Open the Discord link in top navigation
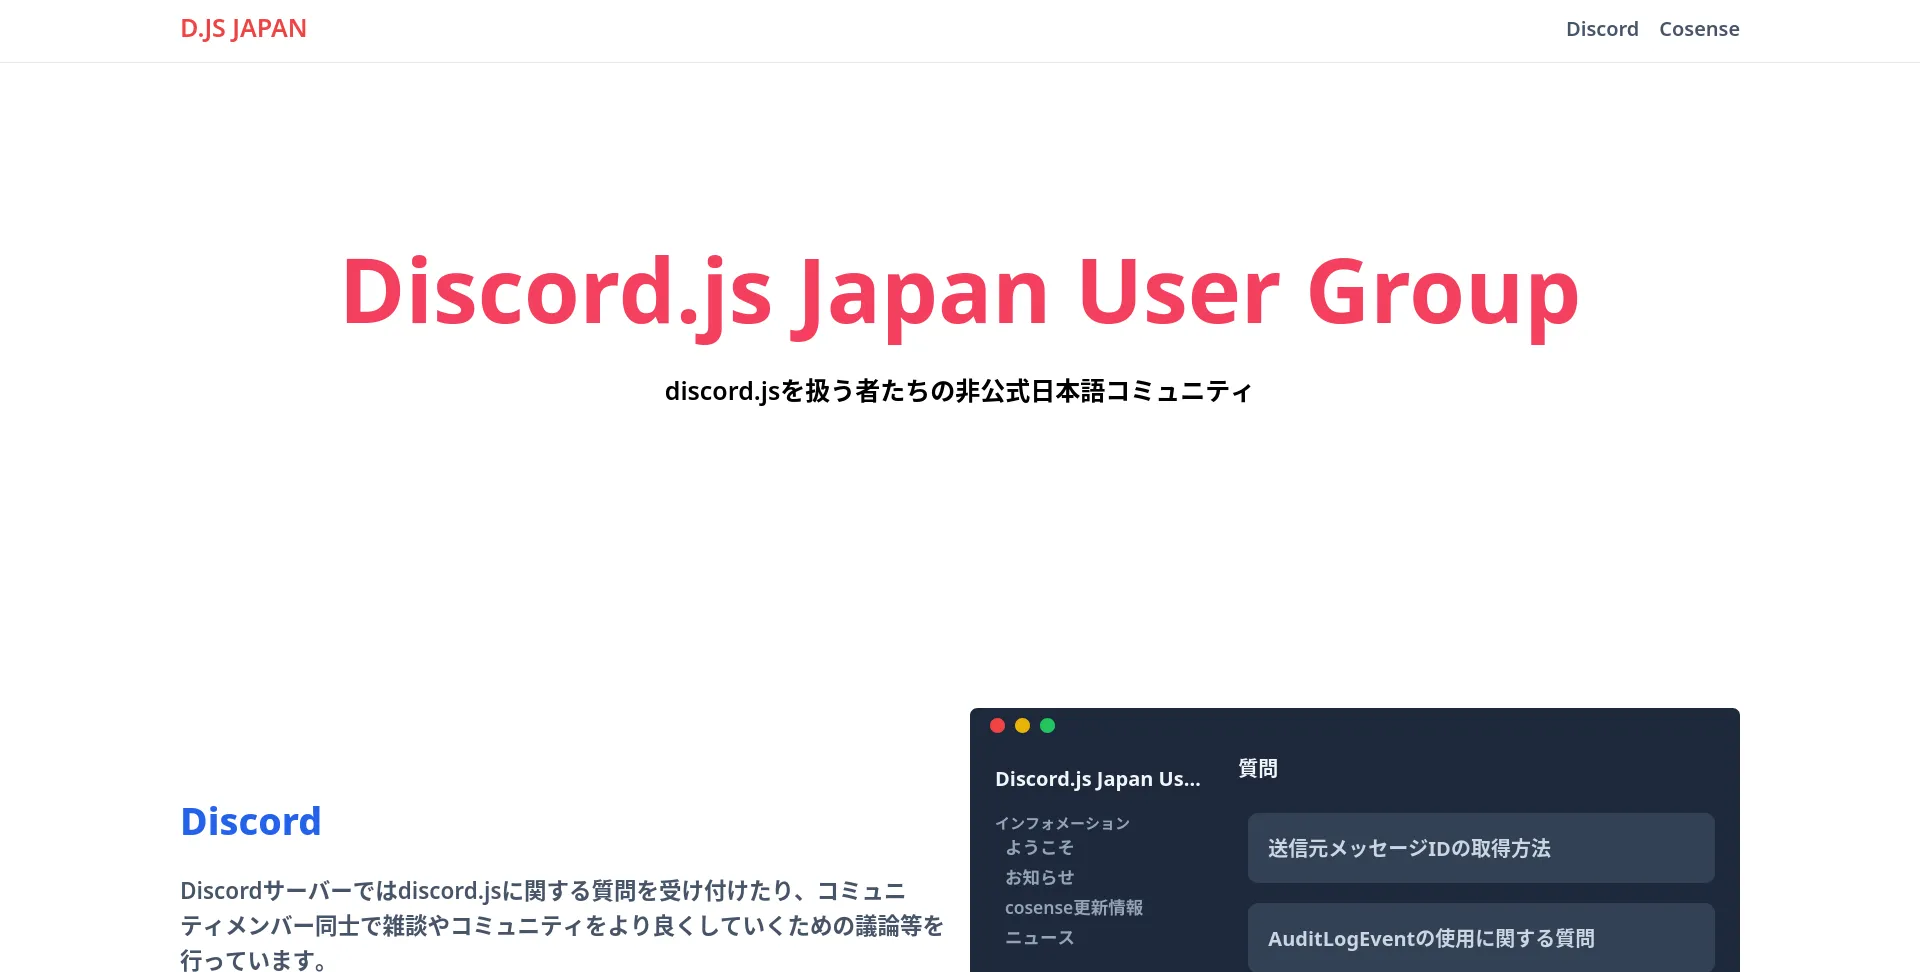The image size is (1920, 972). 1601,29
